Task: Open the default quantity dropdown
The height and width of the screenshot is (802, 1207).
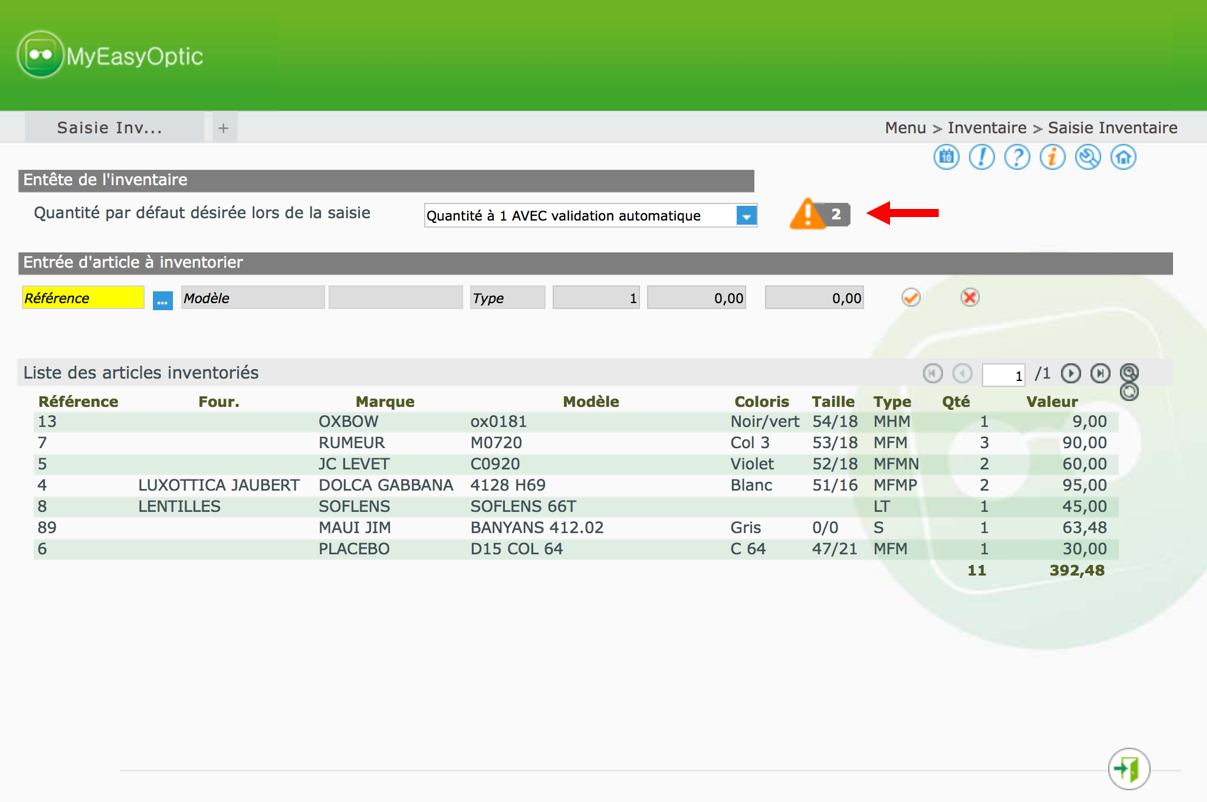Action: pos(590,215)
